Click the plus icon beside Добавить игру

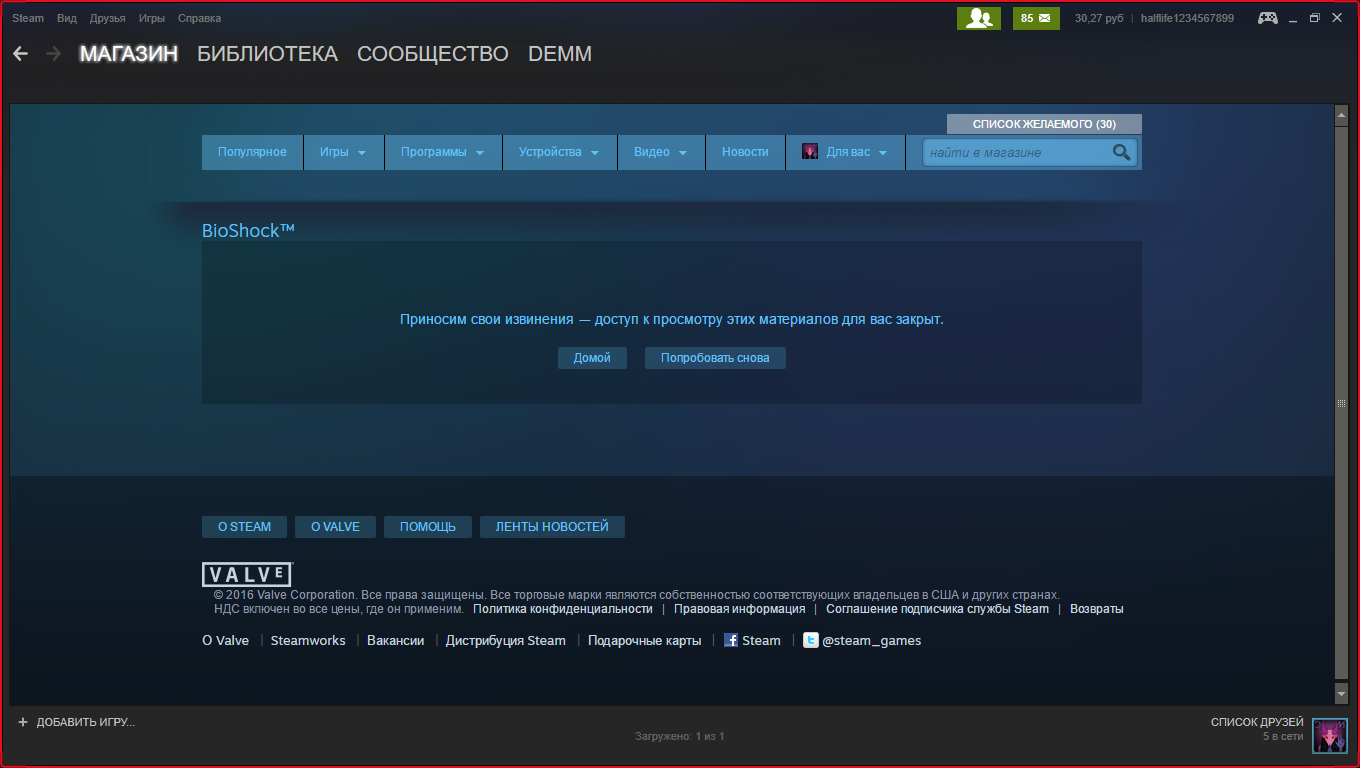[23, 722]
